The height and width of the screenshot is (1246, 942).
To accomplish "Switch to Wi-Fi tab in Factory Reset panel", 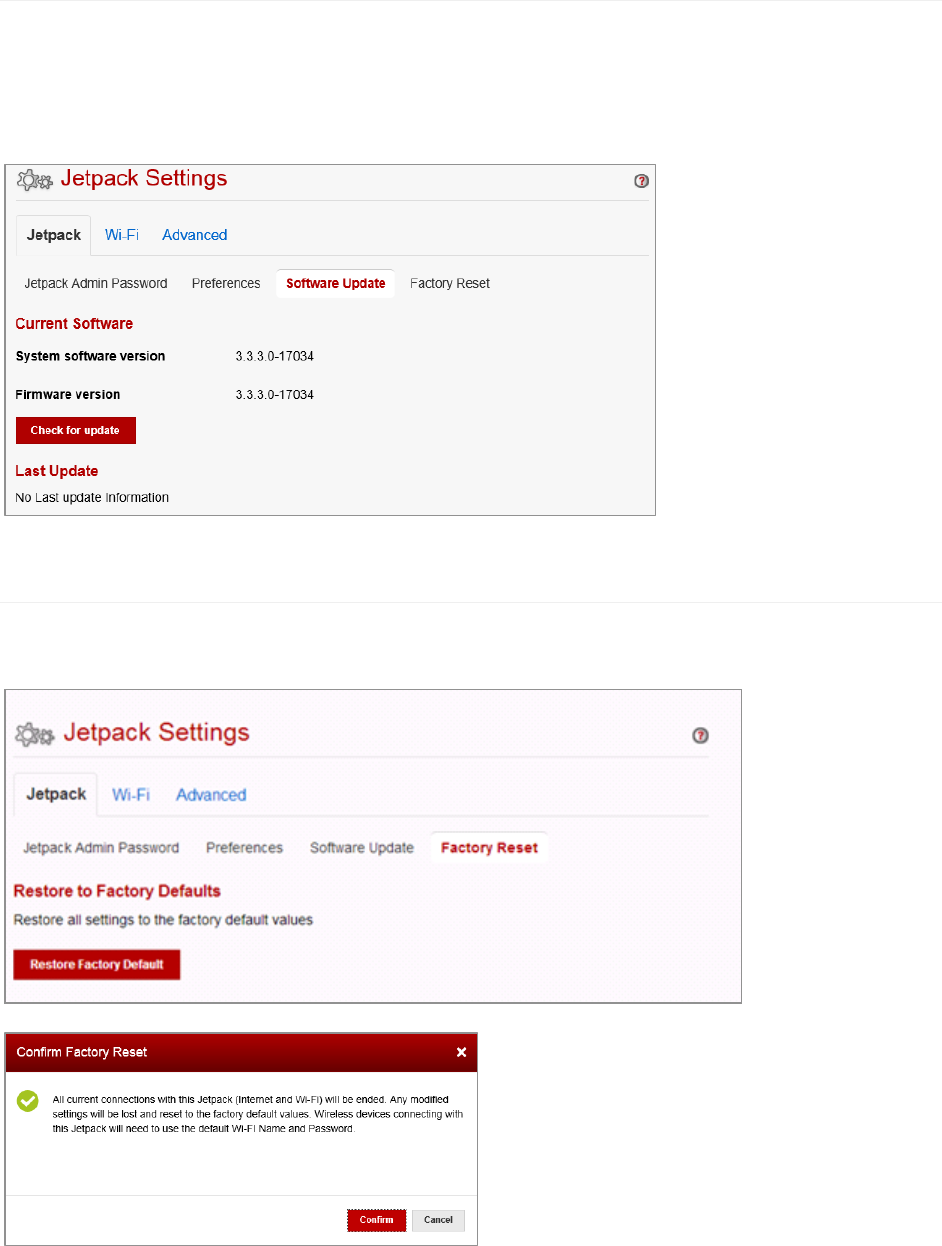I will point(131,795).
